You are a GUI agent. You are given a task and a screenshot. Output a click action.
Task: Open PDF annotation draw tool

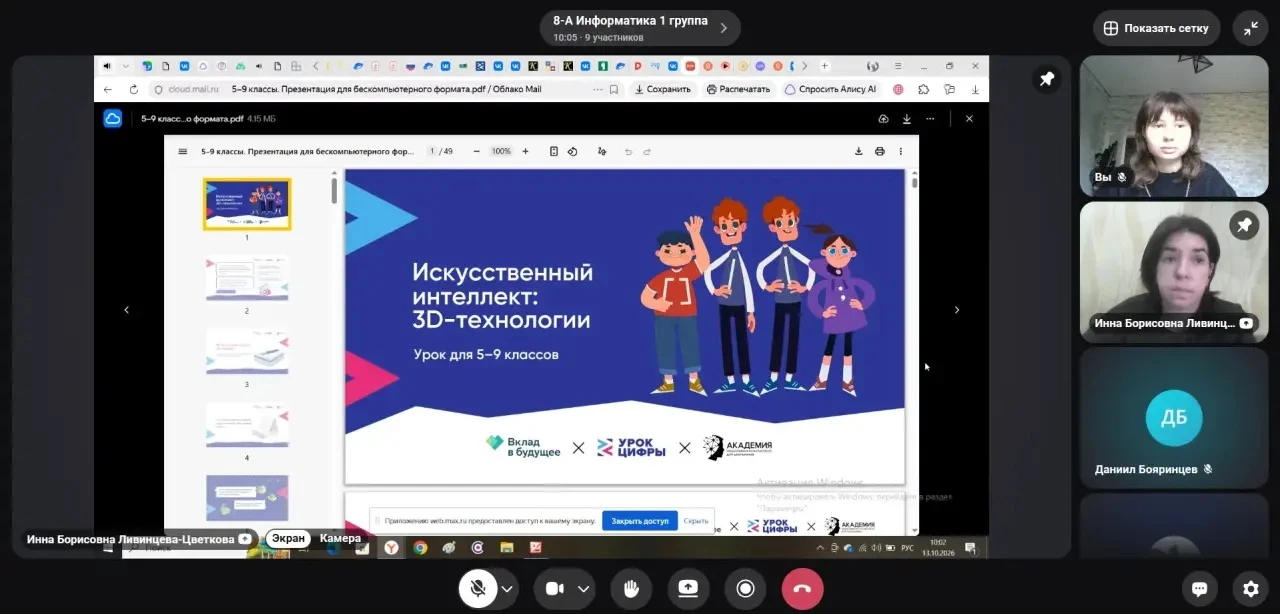(601, 152)
